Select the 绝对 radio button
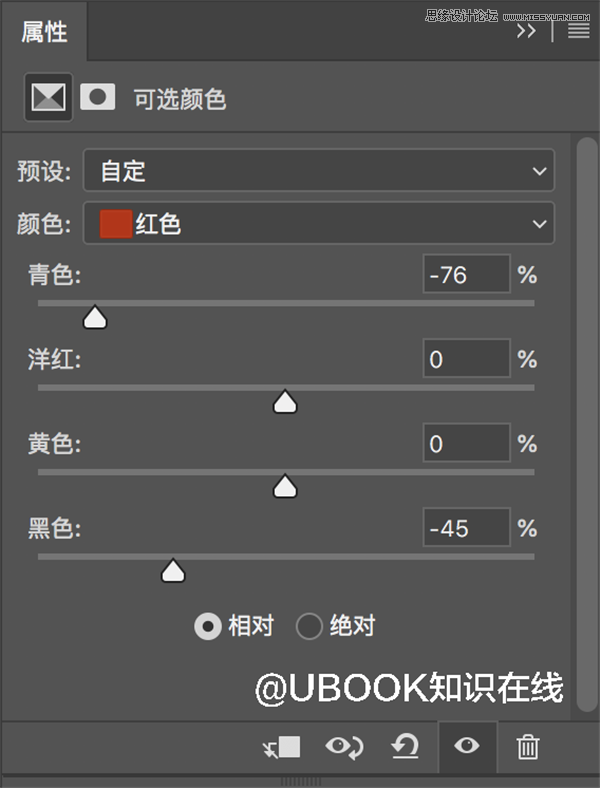Viewport: 600px width, 788px height. (x=309, y=626)
